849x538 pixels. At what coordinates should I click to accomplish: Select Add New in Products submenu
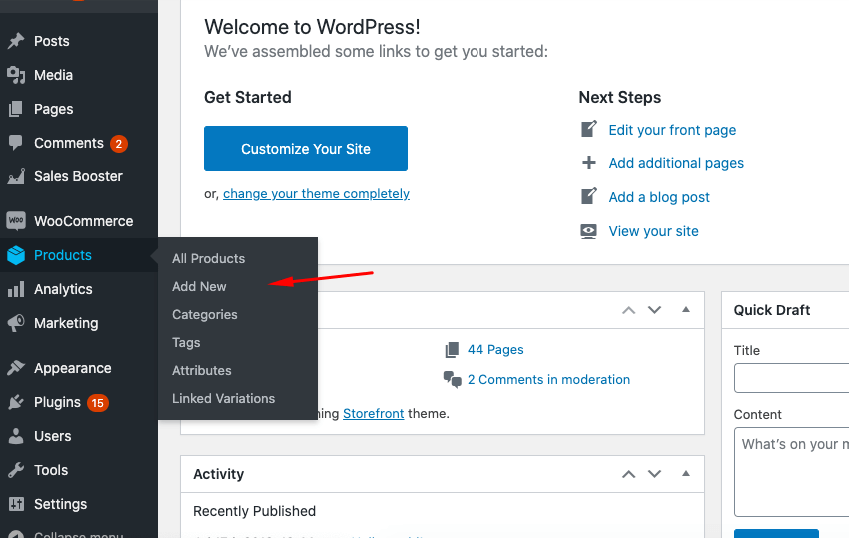click(199, 286)
